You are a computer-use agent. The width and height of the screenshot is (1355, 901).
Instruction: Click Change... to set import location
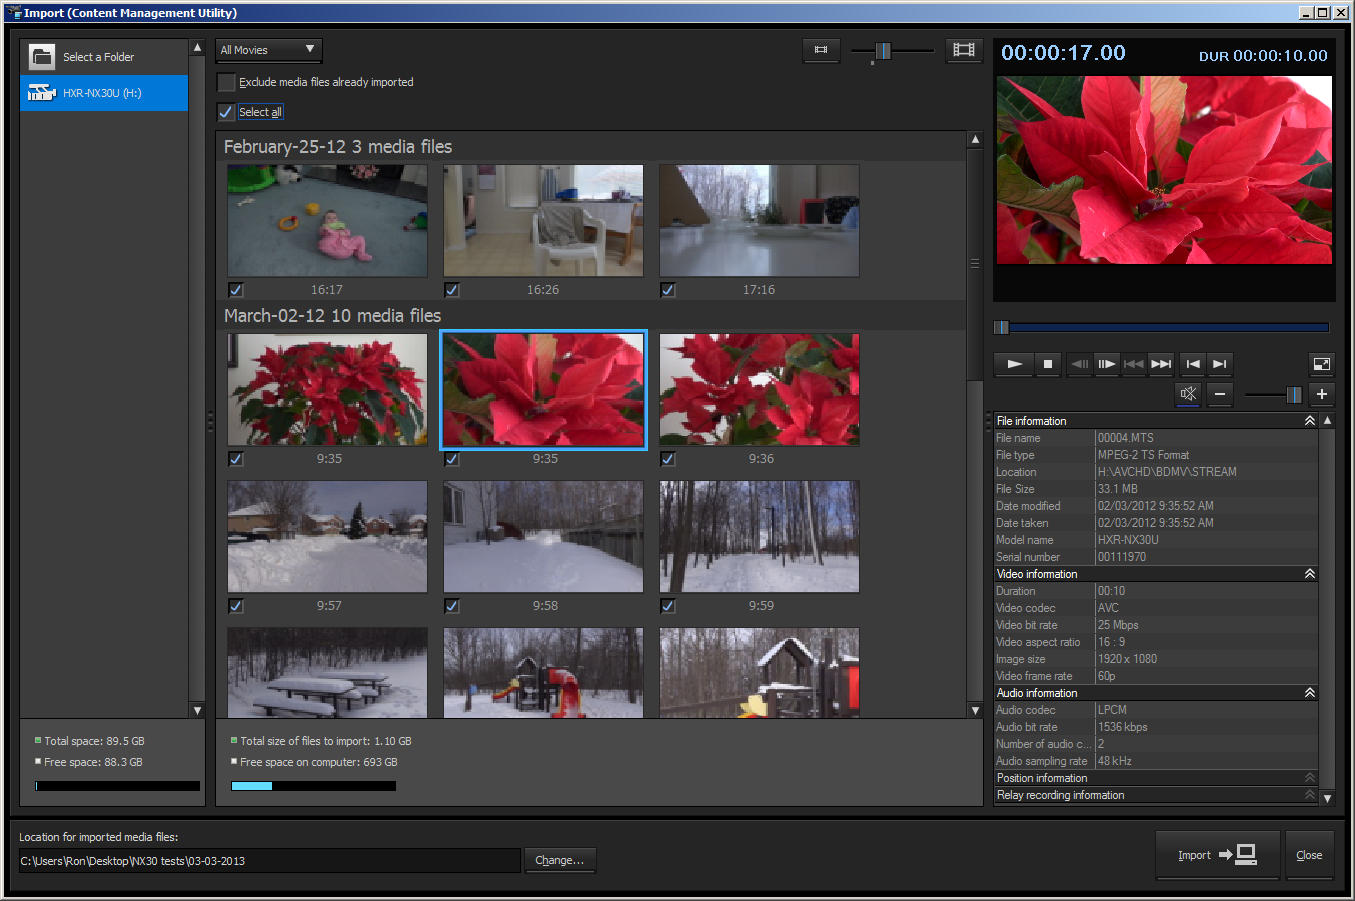(560, 860)
